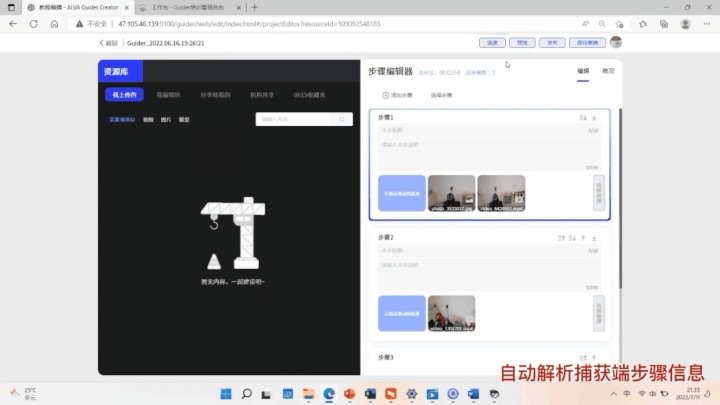Click the vertical 选择资源 button in Step 1
The image size is (720, 405).
[x=598, y=193]
